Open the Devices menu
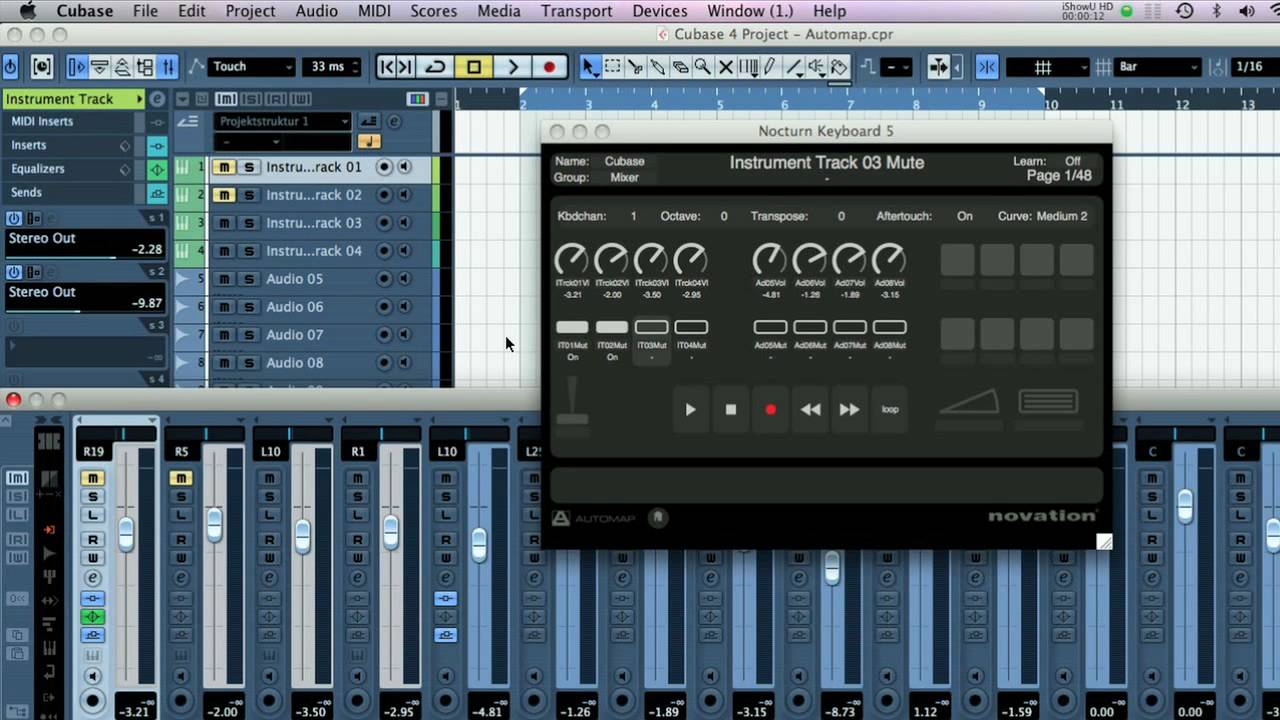The width and height of the screenshot is (1280, 720). pyautogui.click(x=660, y=11)
